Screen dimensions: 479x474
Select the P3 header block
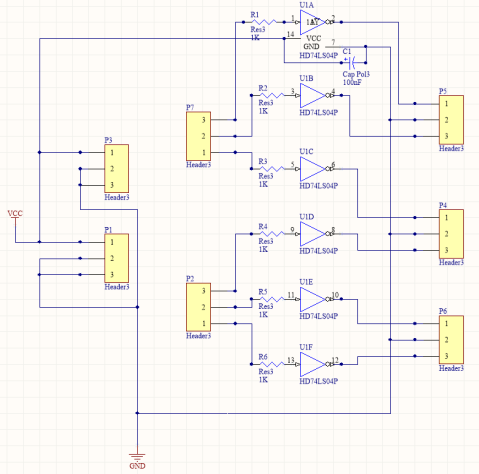[117, 169]
